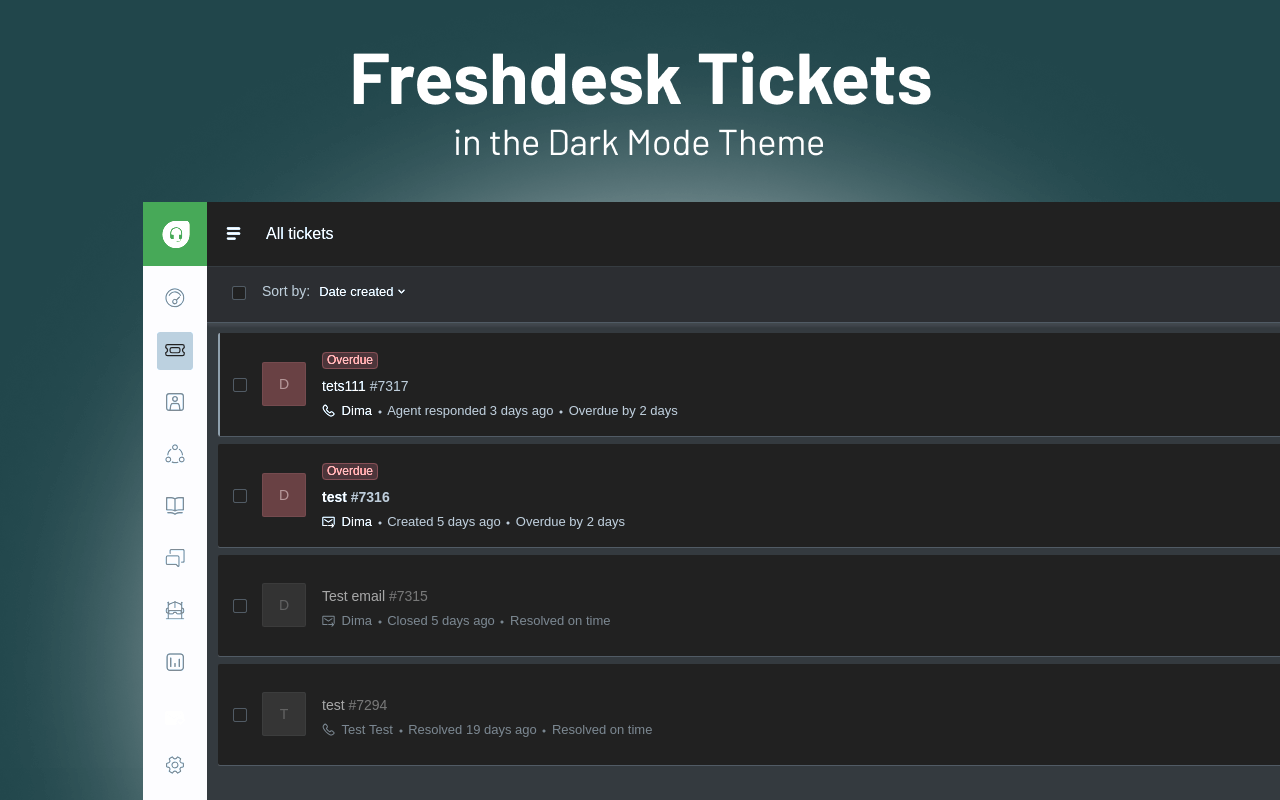Select the checkbox for ticket tets111
The height and width of the screenshot is (800, 1280).
240,385
